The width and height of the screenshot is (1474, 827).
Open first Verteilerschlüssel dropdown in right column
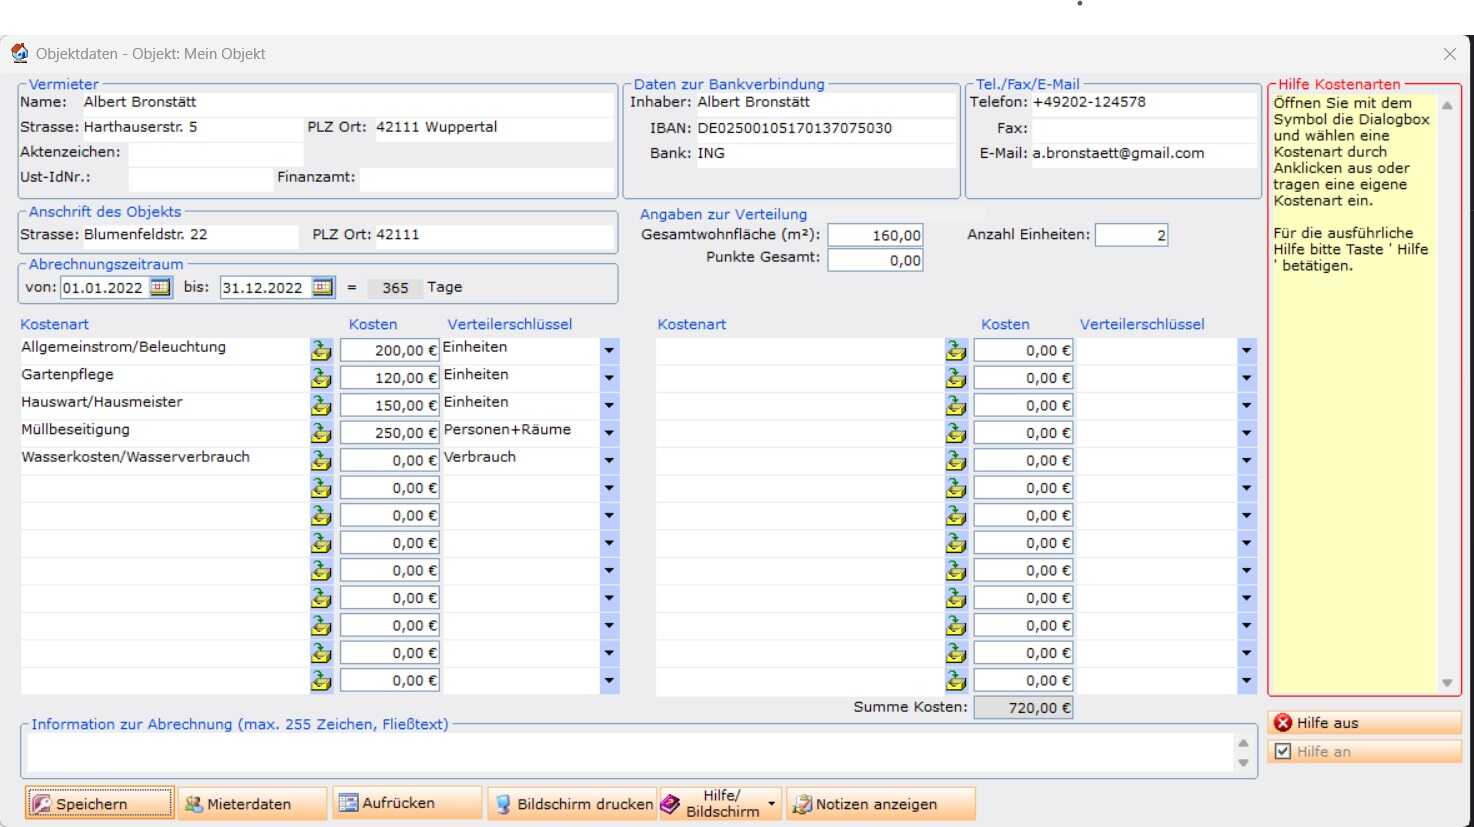pos(1246,350)
